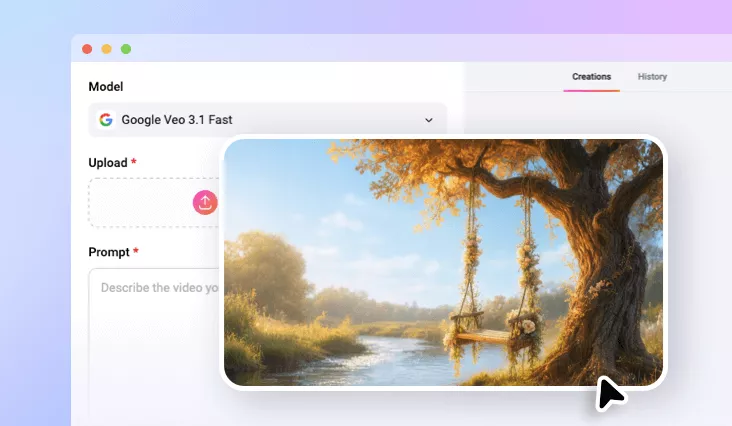The height and width of the screenshot is (426, 732).
Task: Click the Google G logo icon
Action: pos(106,120)
